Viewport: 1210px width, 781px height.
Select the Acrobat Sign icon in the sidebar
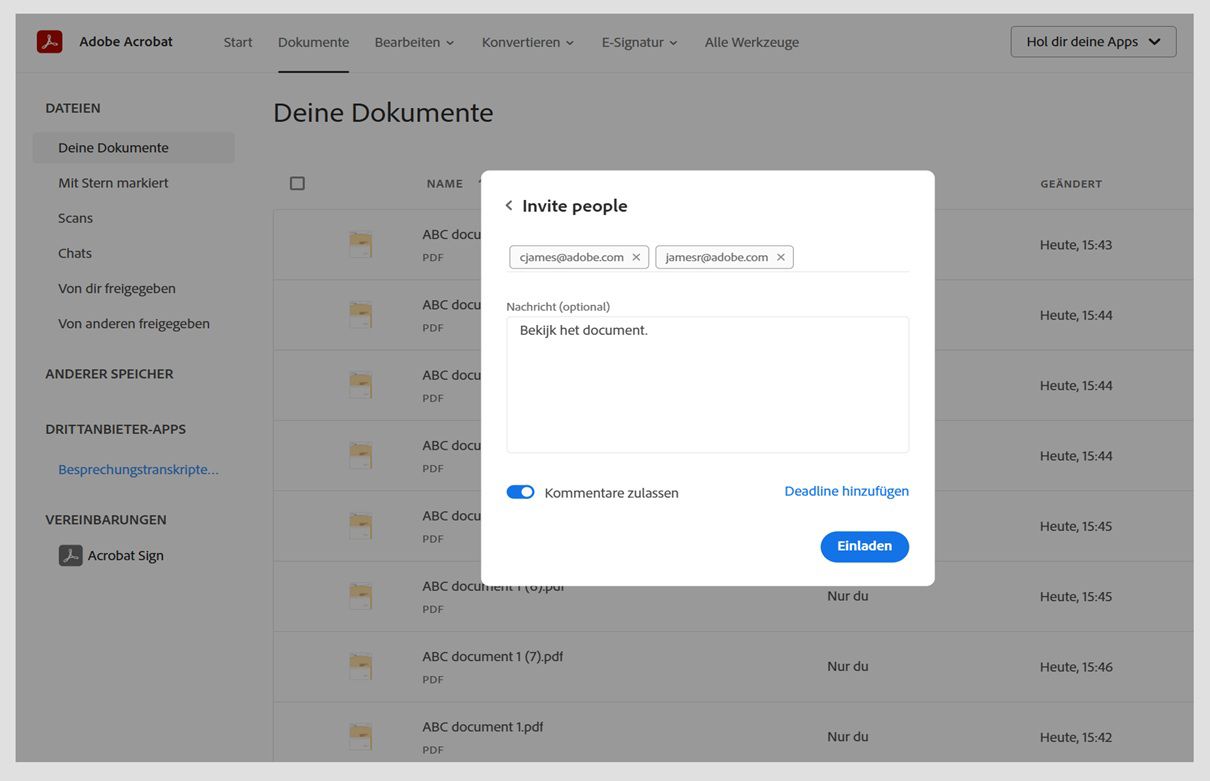pyautogui.click(x=70, y=555)
